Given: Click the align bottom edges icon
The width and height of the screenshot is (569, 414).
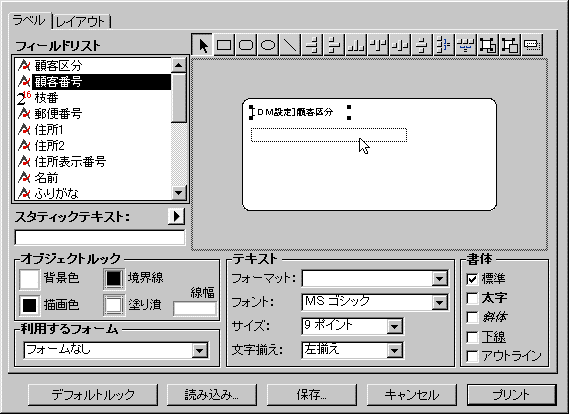Looking at the screenshot, I should pyautogui.click(x=356, y=45).
